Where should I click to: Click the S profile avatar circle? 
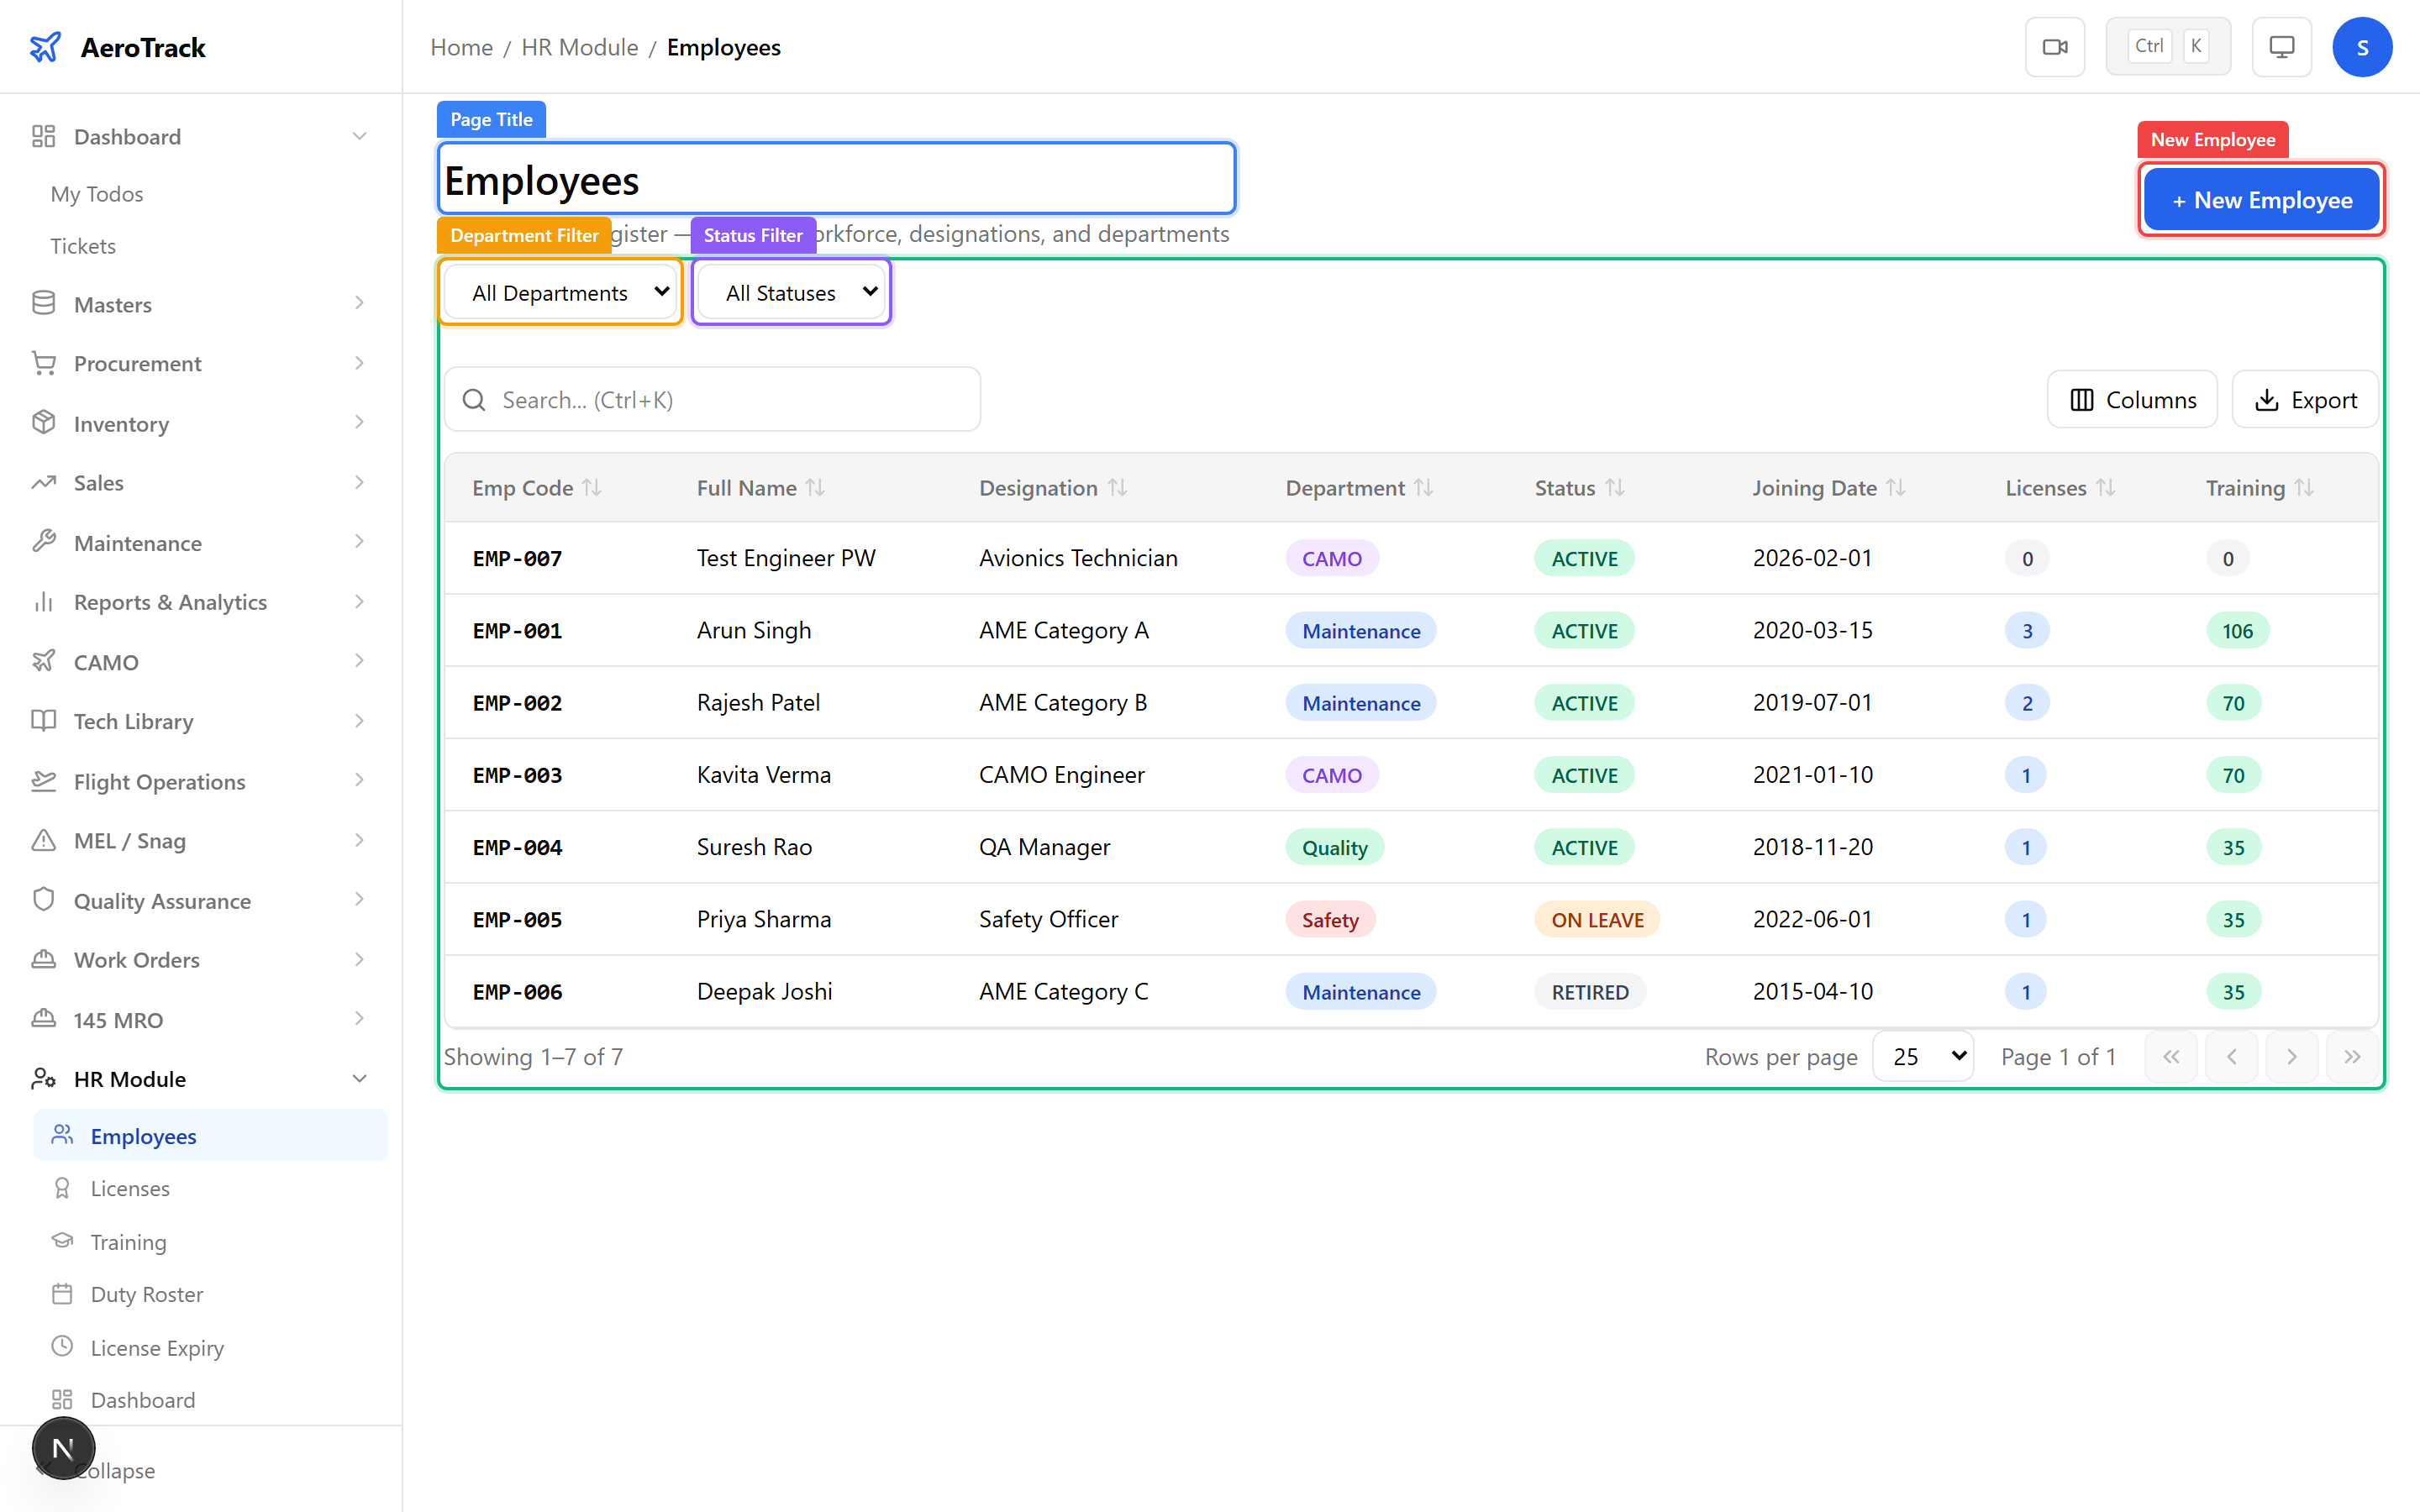[x=2362, y=46]
